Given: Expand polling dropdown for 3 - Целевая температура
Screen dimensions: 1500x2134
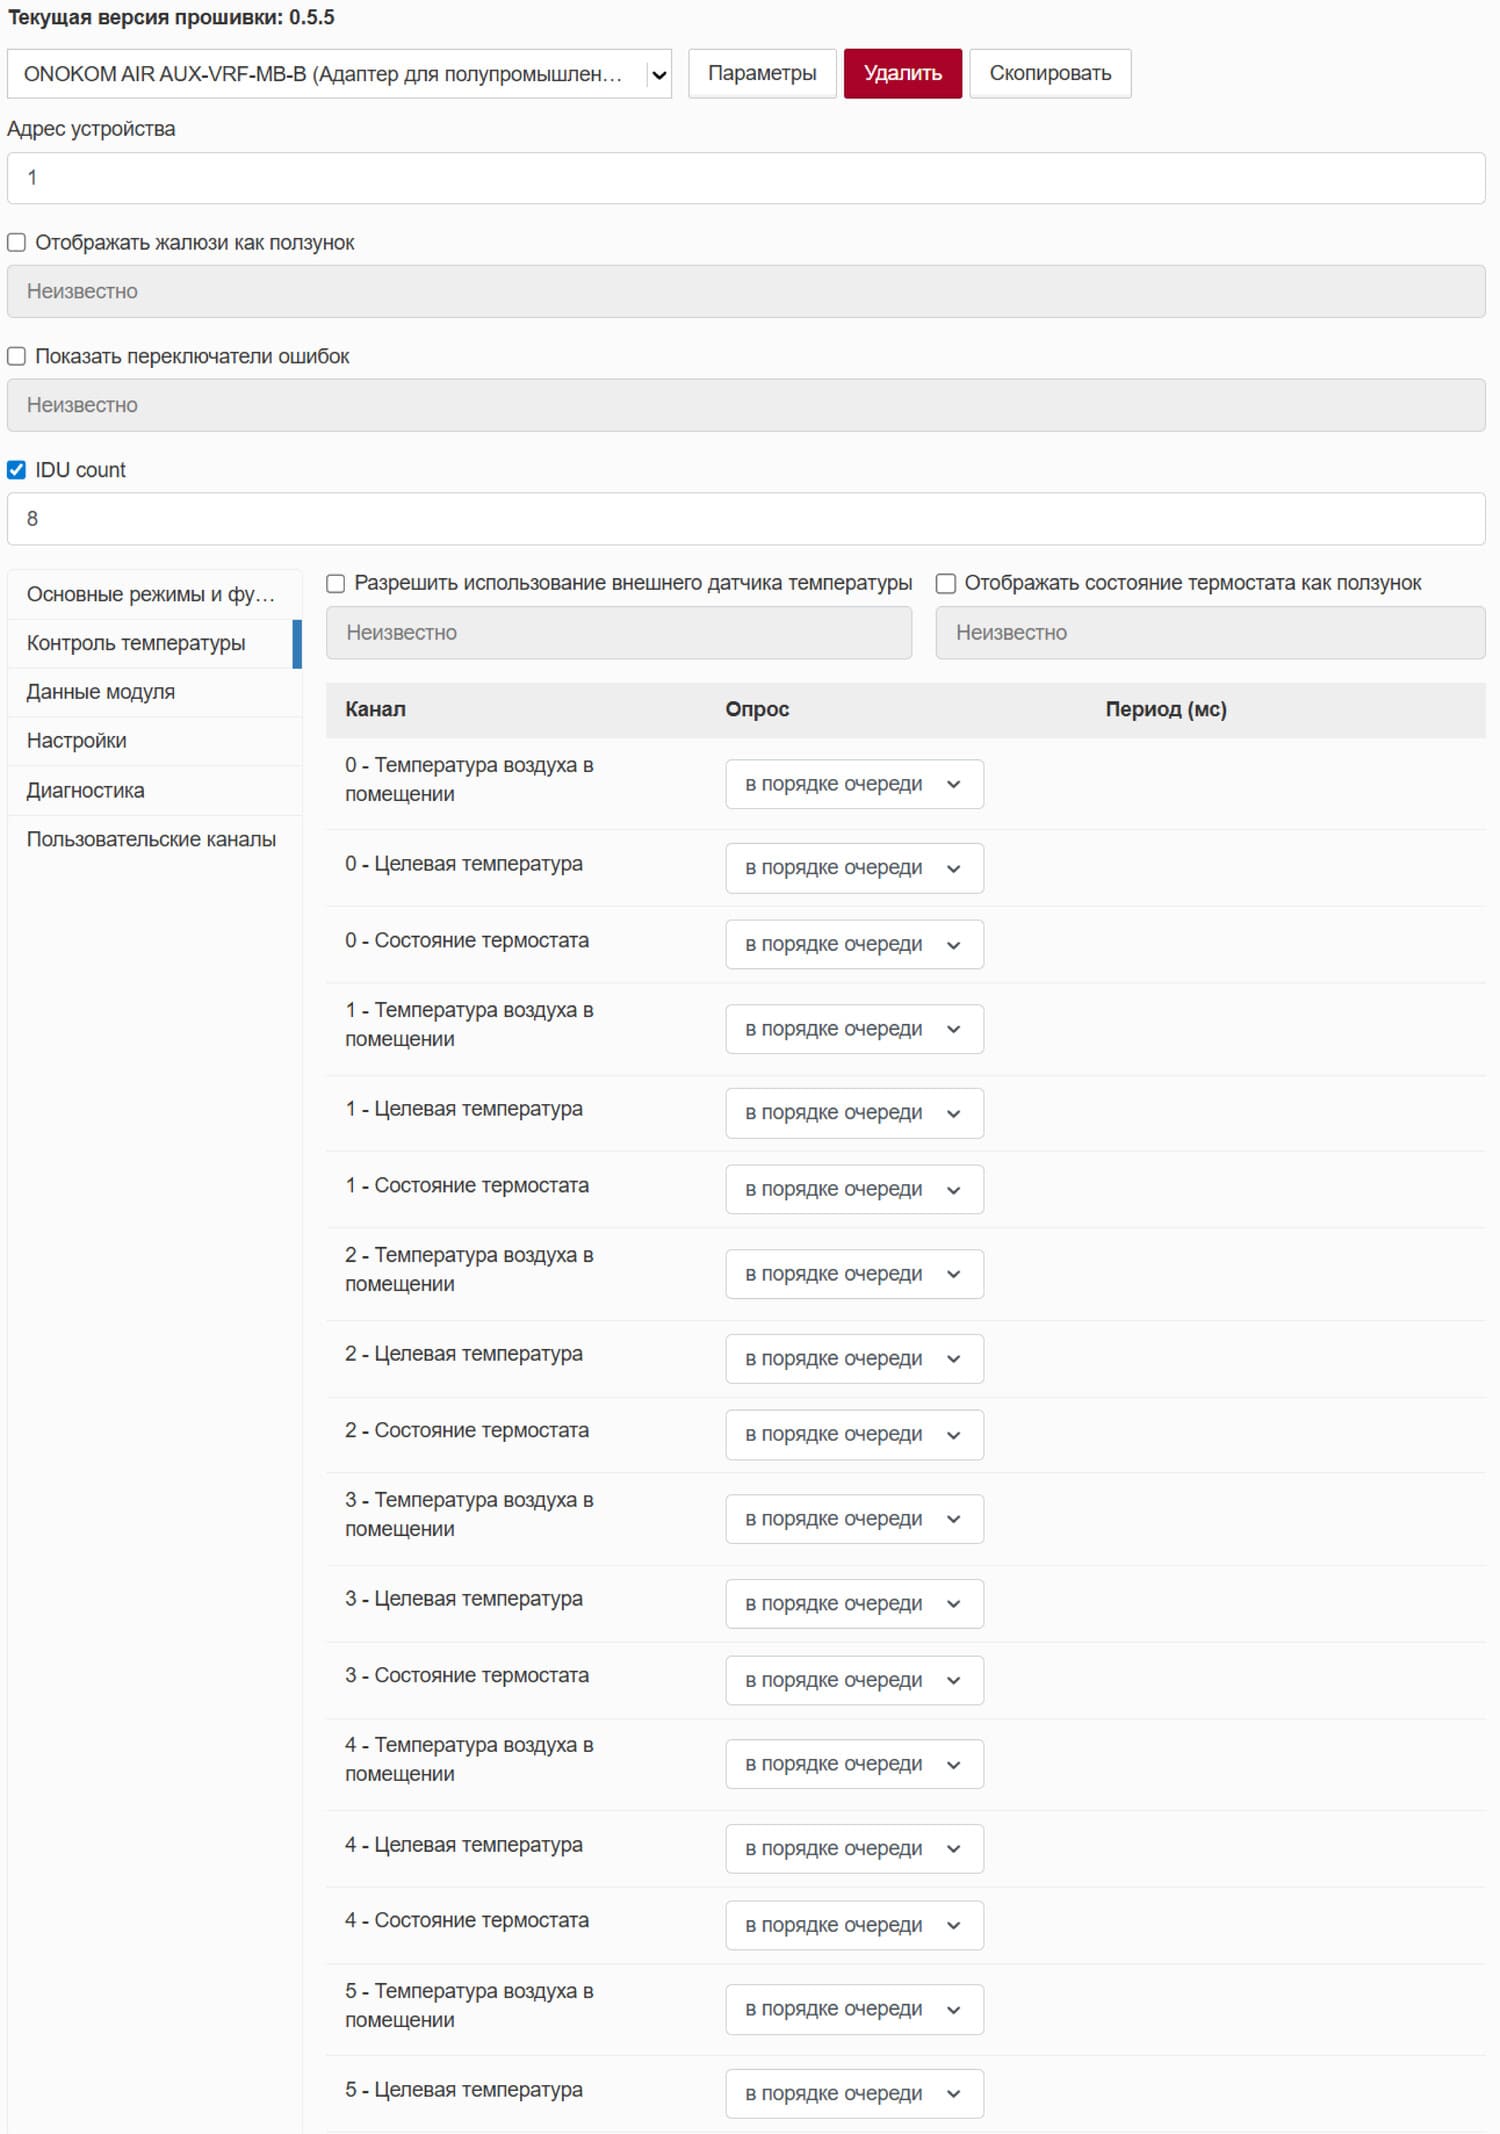Looking at the screenshot, I should tap(853, 1603).
